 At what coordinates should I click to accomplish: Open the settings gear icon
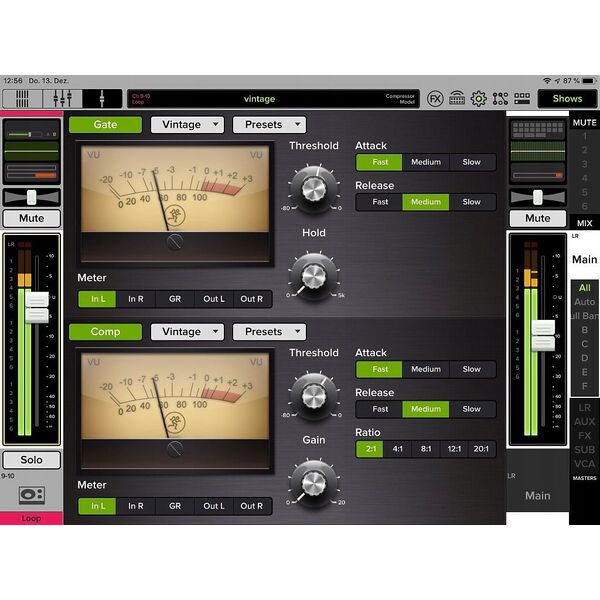point(478,99)
